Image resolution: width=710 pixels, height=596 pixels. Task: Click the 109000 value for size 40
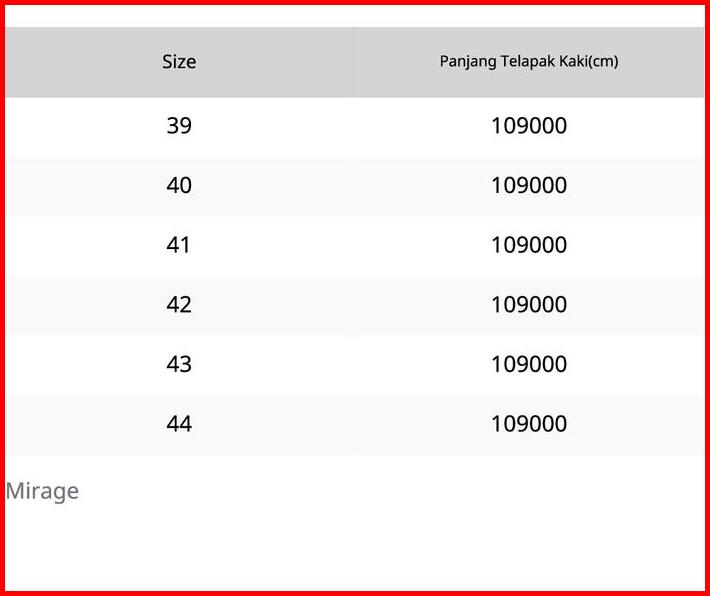pyautogui.click(x=529, y=186)
